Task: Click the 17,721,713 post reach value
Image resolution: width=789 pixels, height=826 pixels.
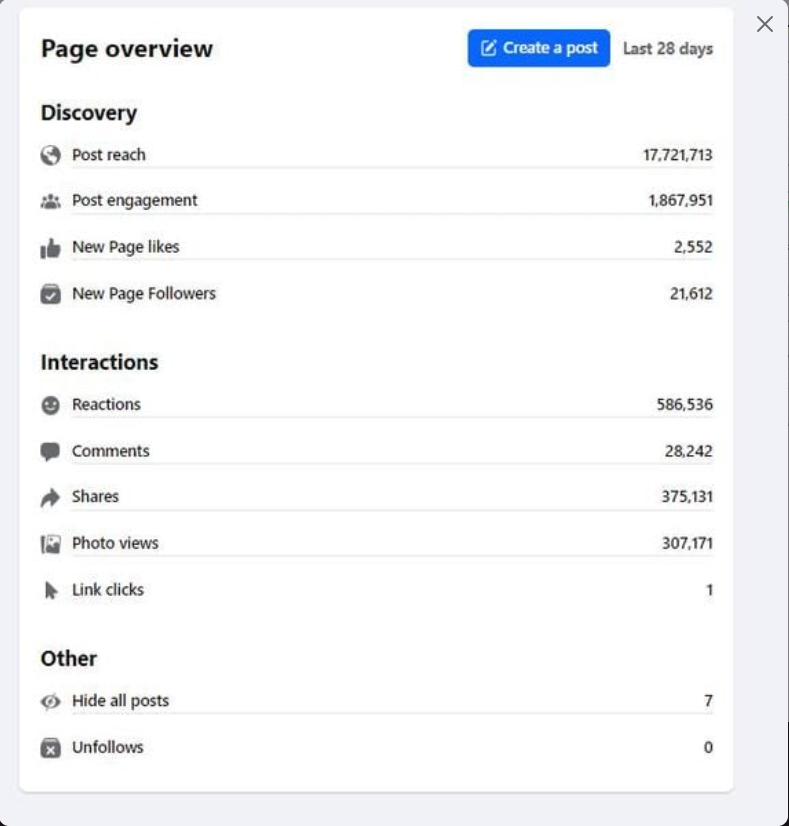Action: tap(677, 155)
